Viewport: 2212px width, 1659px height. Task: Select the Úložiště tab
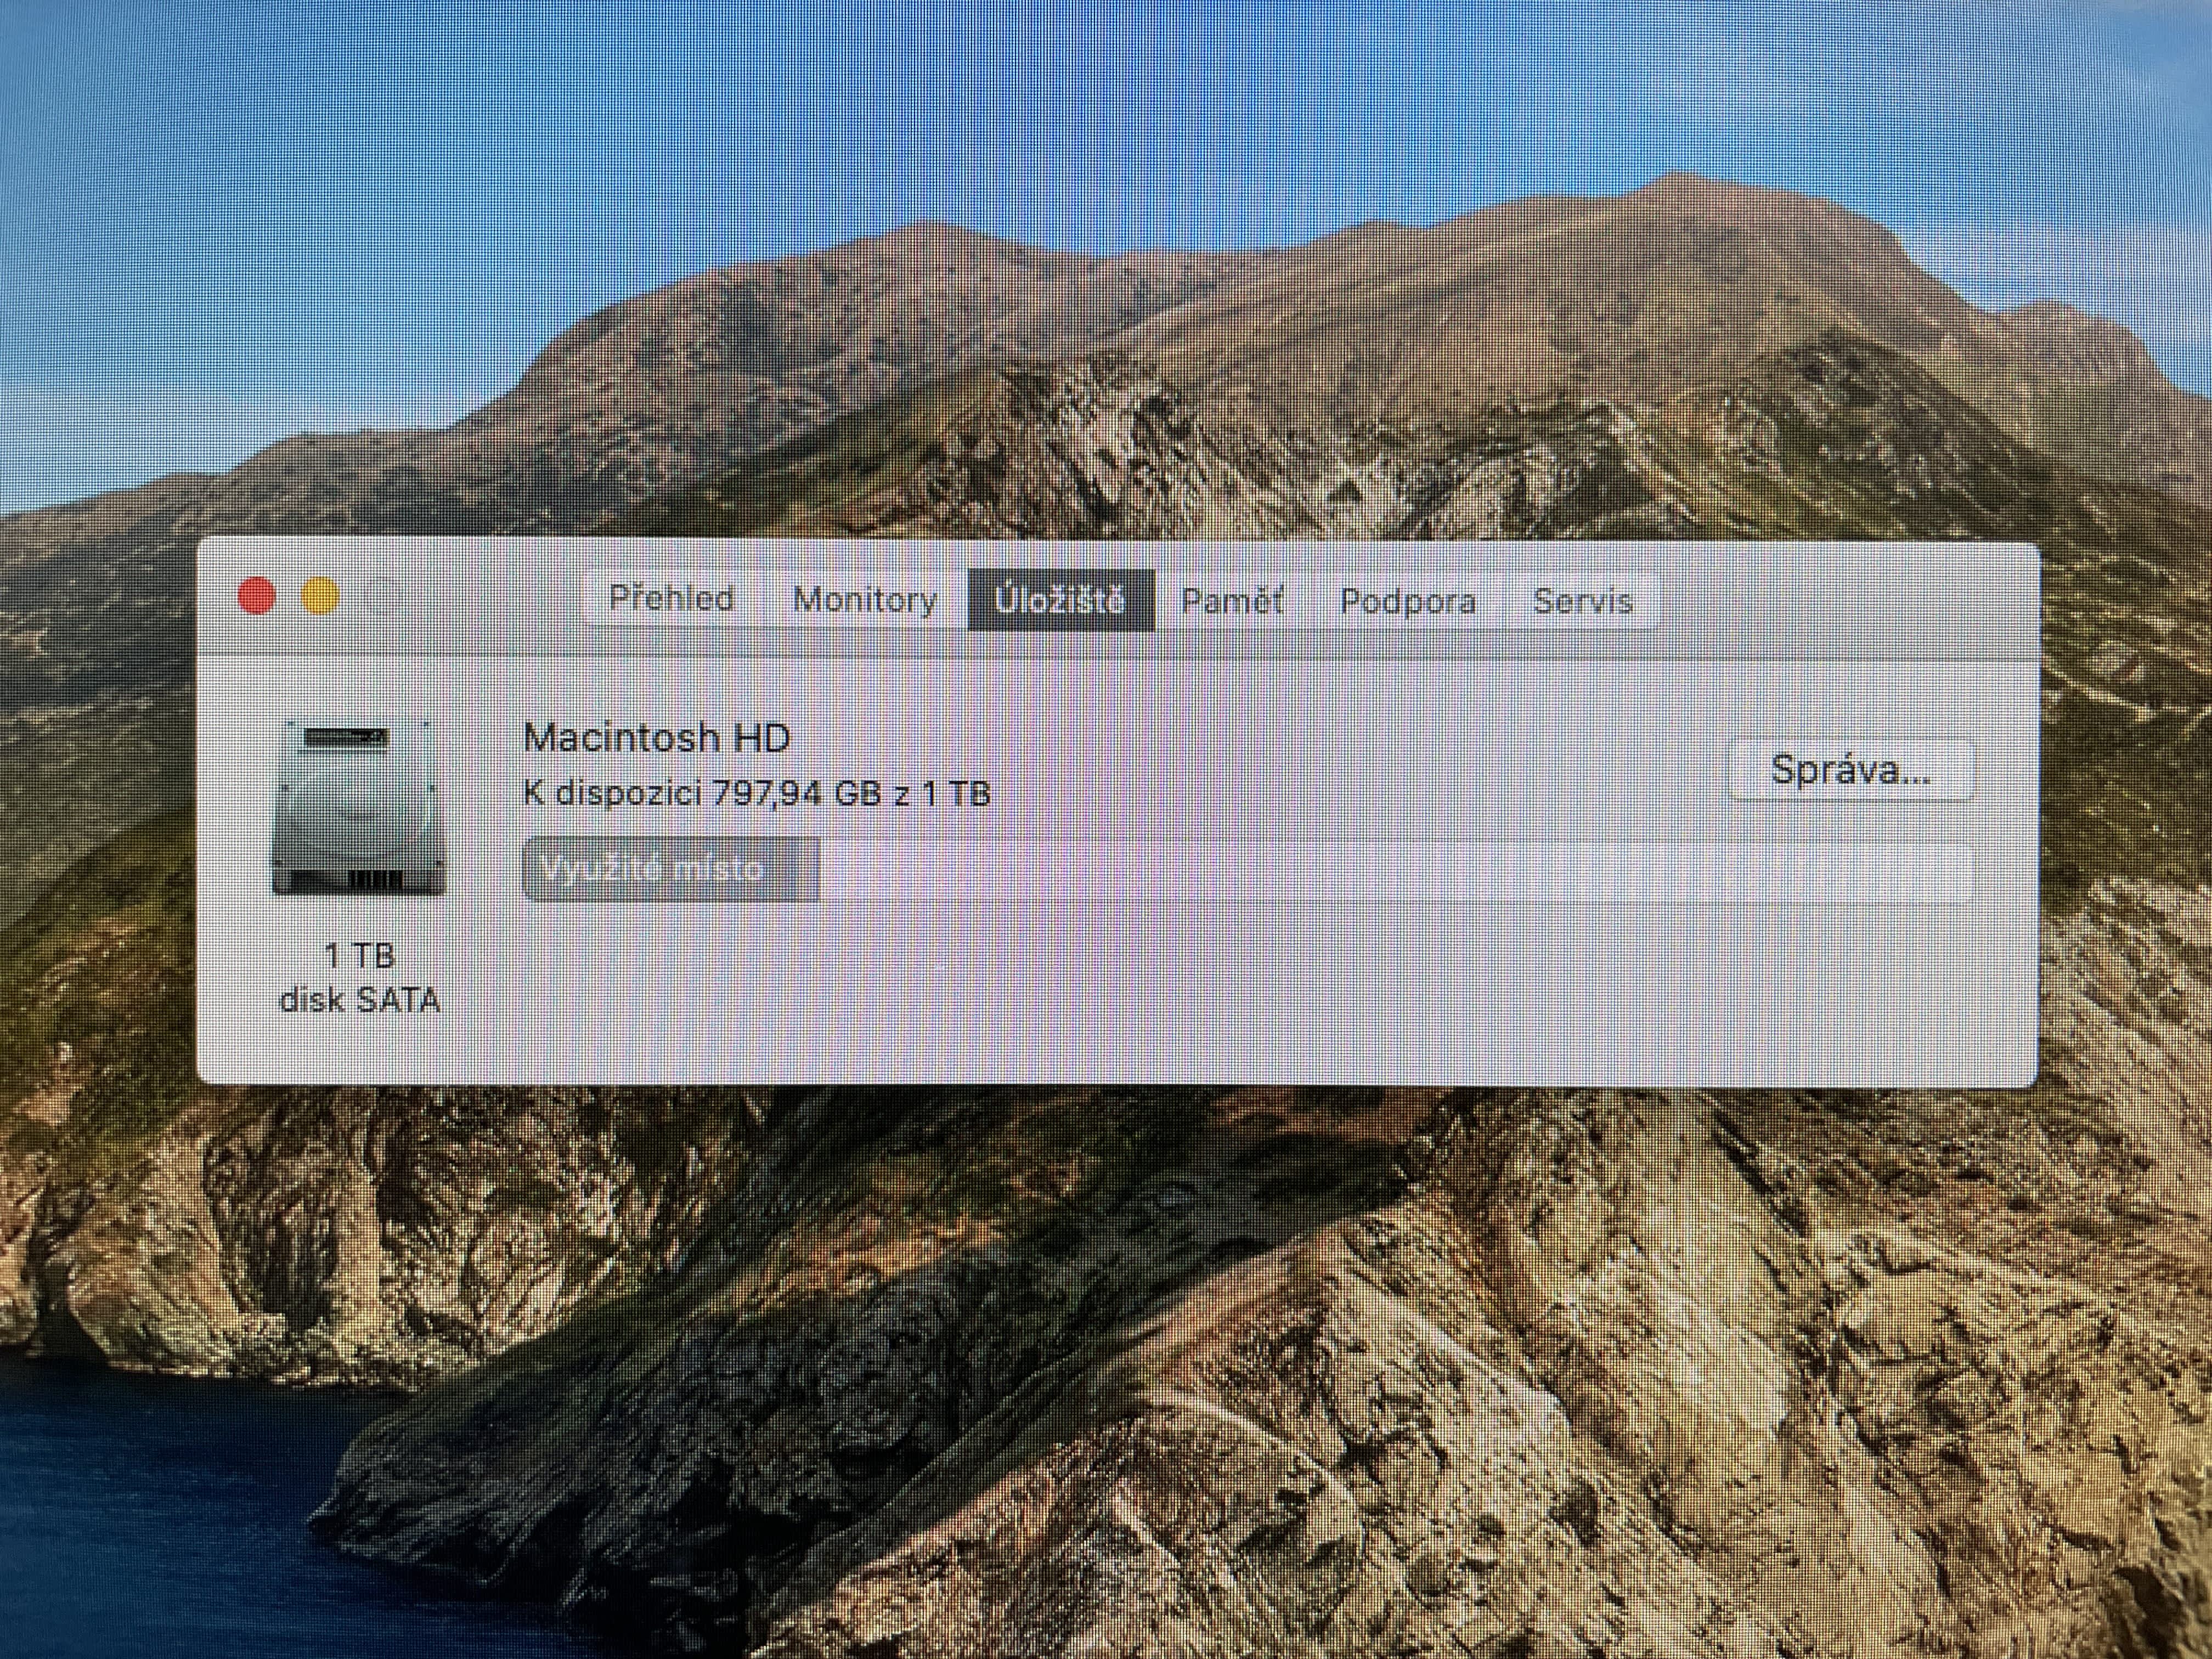(x=1060, y=600)
